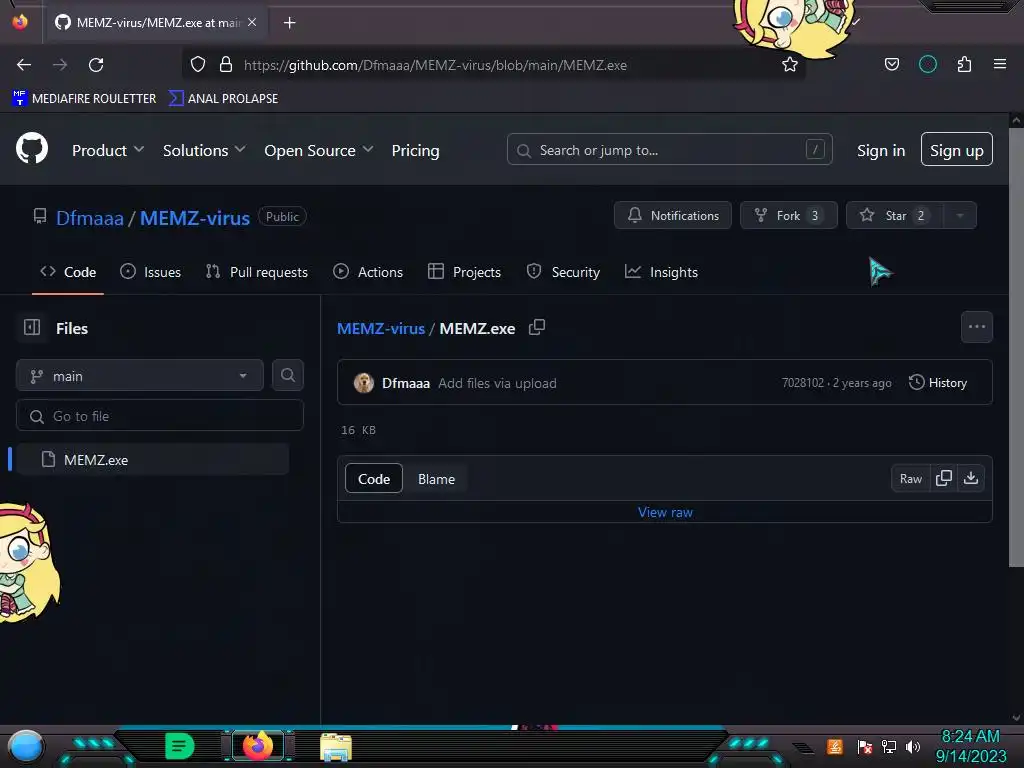Viewport: 1024px width, 768px height.
Task: Bookmark page with the star icon
Action: pyautogui.click(x=790, y=65)
